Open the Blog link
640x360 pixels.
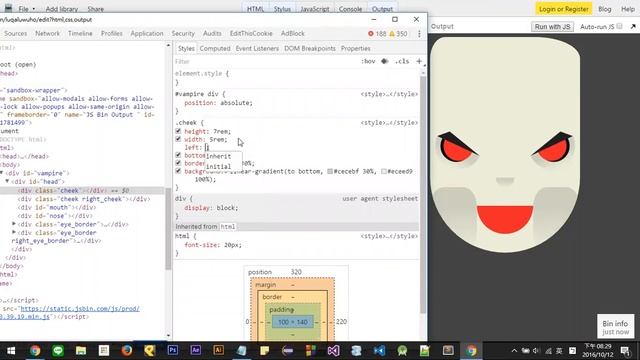click(x=604, y=9)
